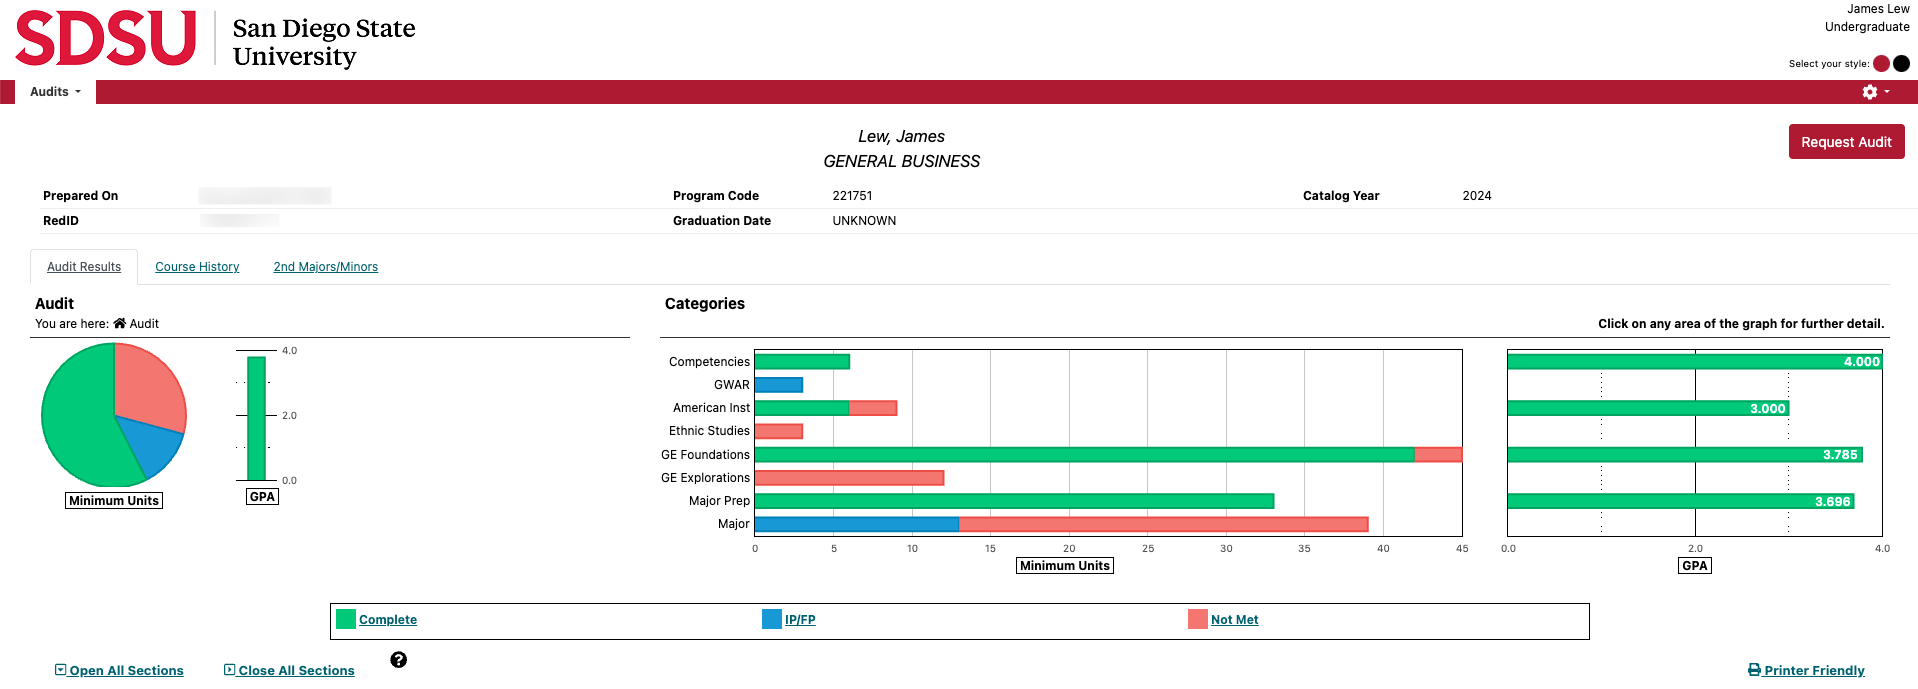This screenshot has height=689, width=1918.
Task: Click the Graduation Date value UNKNOWN
Action: [864, 221]
